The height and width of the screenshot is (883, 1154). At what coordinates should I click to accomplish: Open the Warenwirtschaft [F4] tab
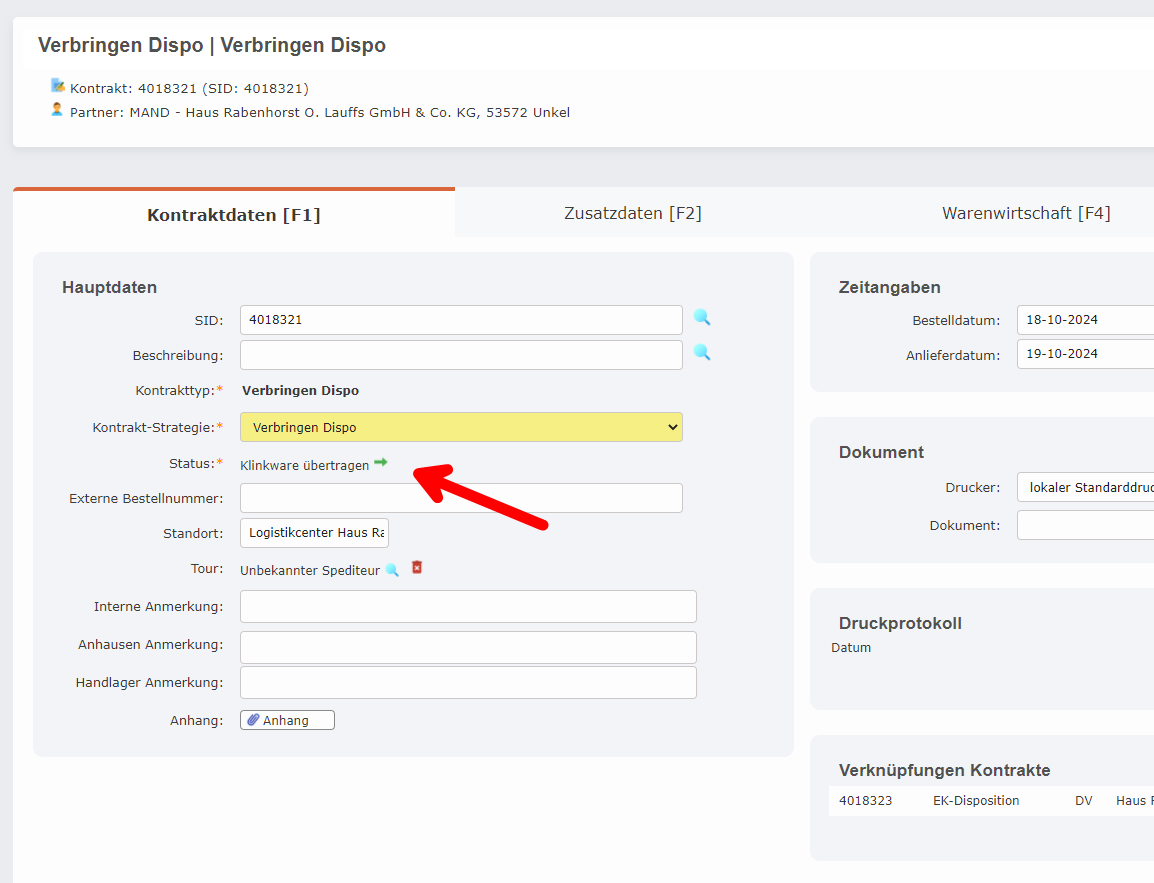coord(1026,212)
